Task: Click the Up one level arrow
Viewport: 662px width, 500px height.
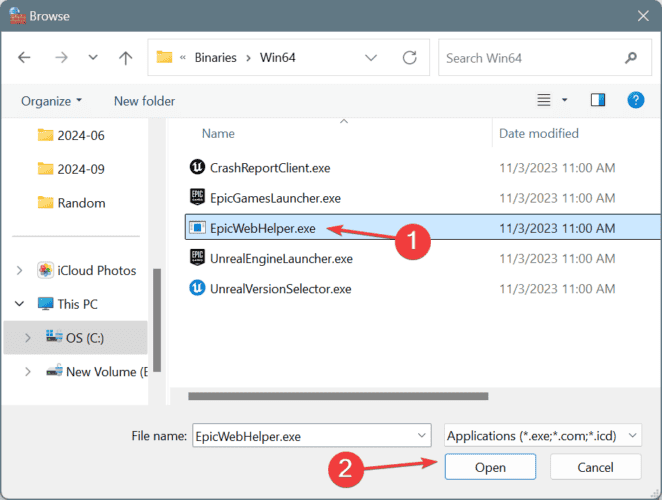Action: [x=125, y=58]
